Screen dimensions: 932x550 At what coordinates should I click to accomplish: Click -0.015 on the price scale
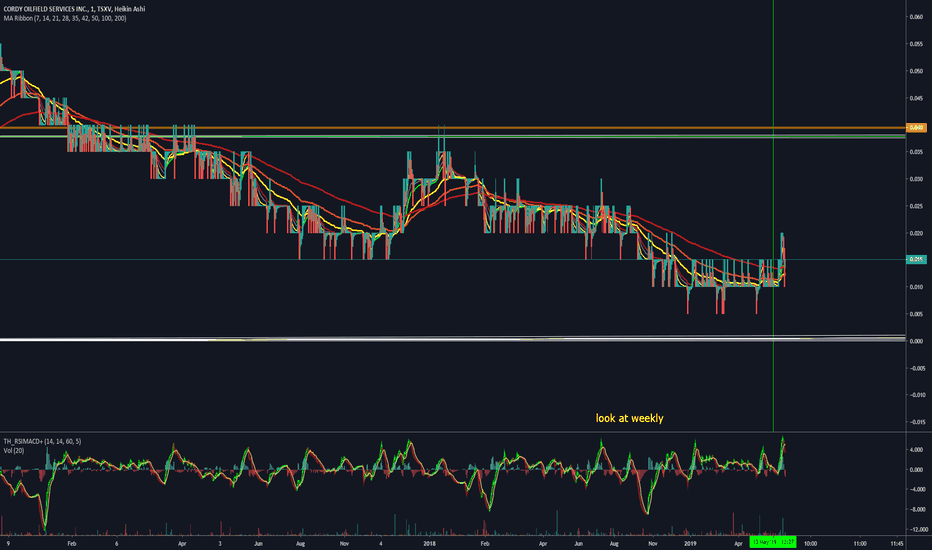916,422
